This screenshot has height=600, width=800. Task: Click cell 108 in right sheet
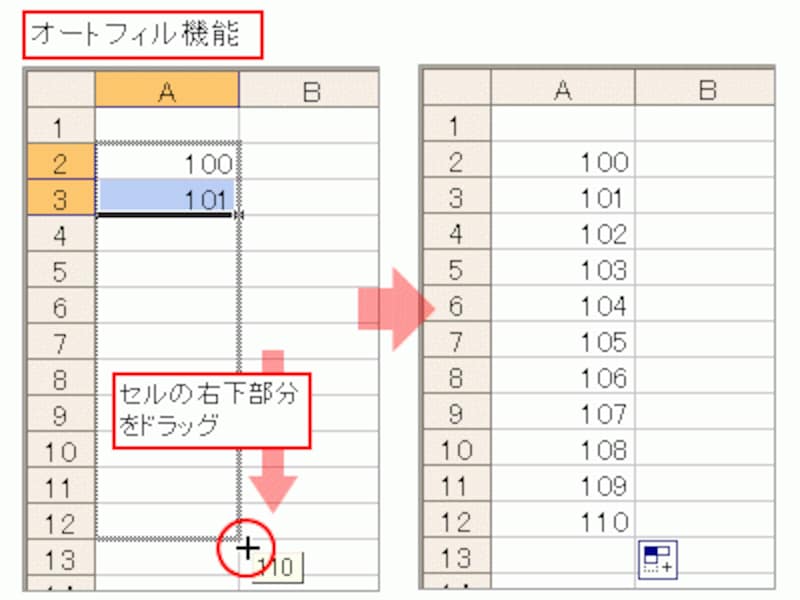563,448
